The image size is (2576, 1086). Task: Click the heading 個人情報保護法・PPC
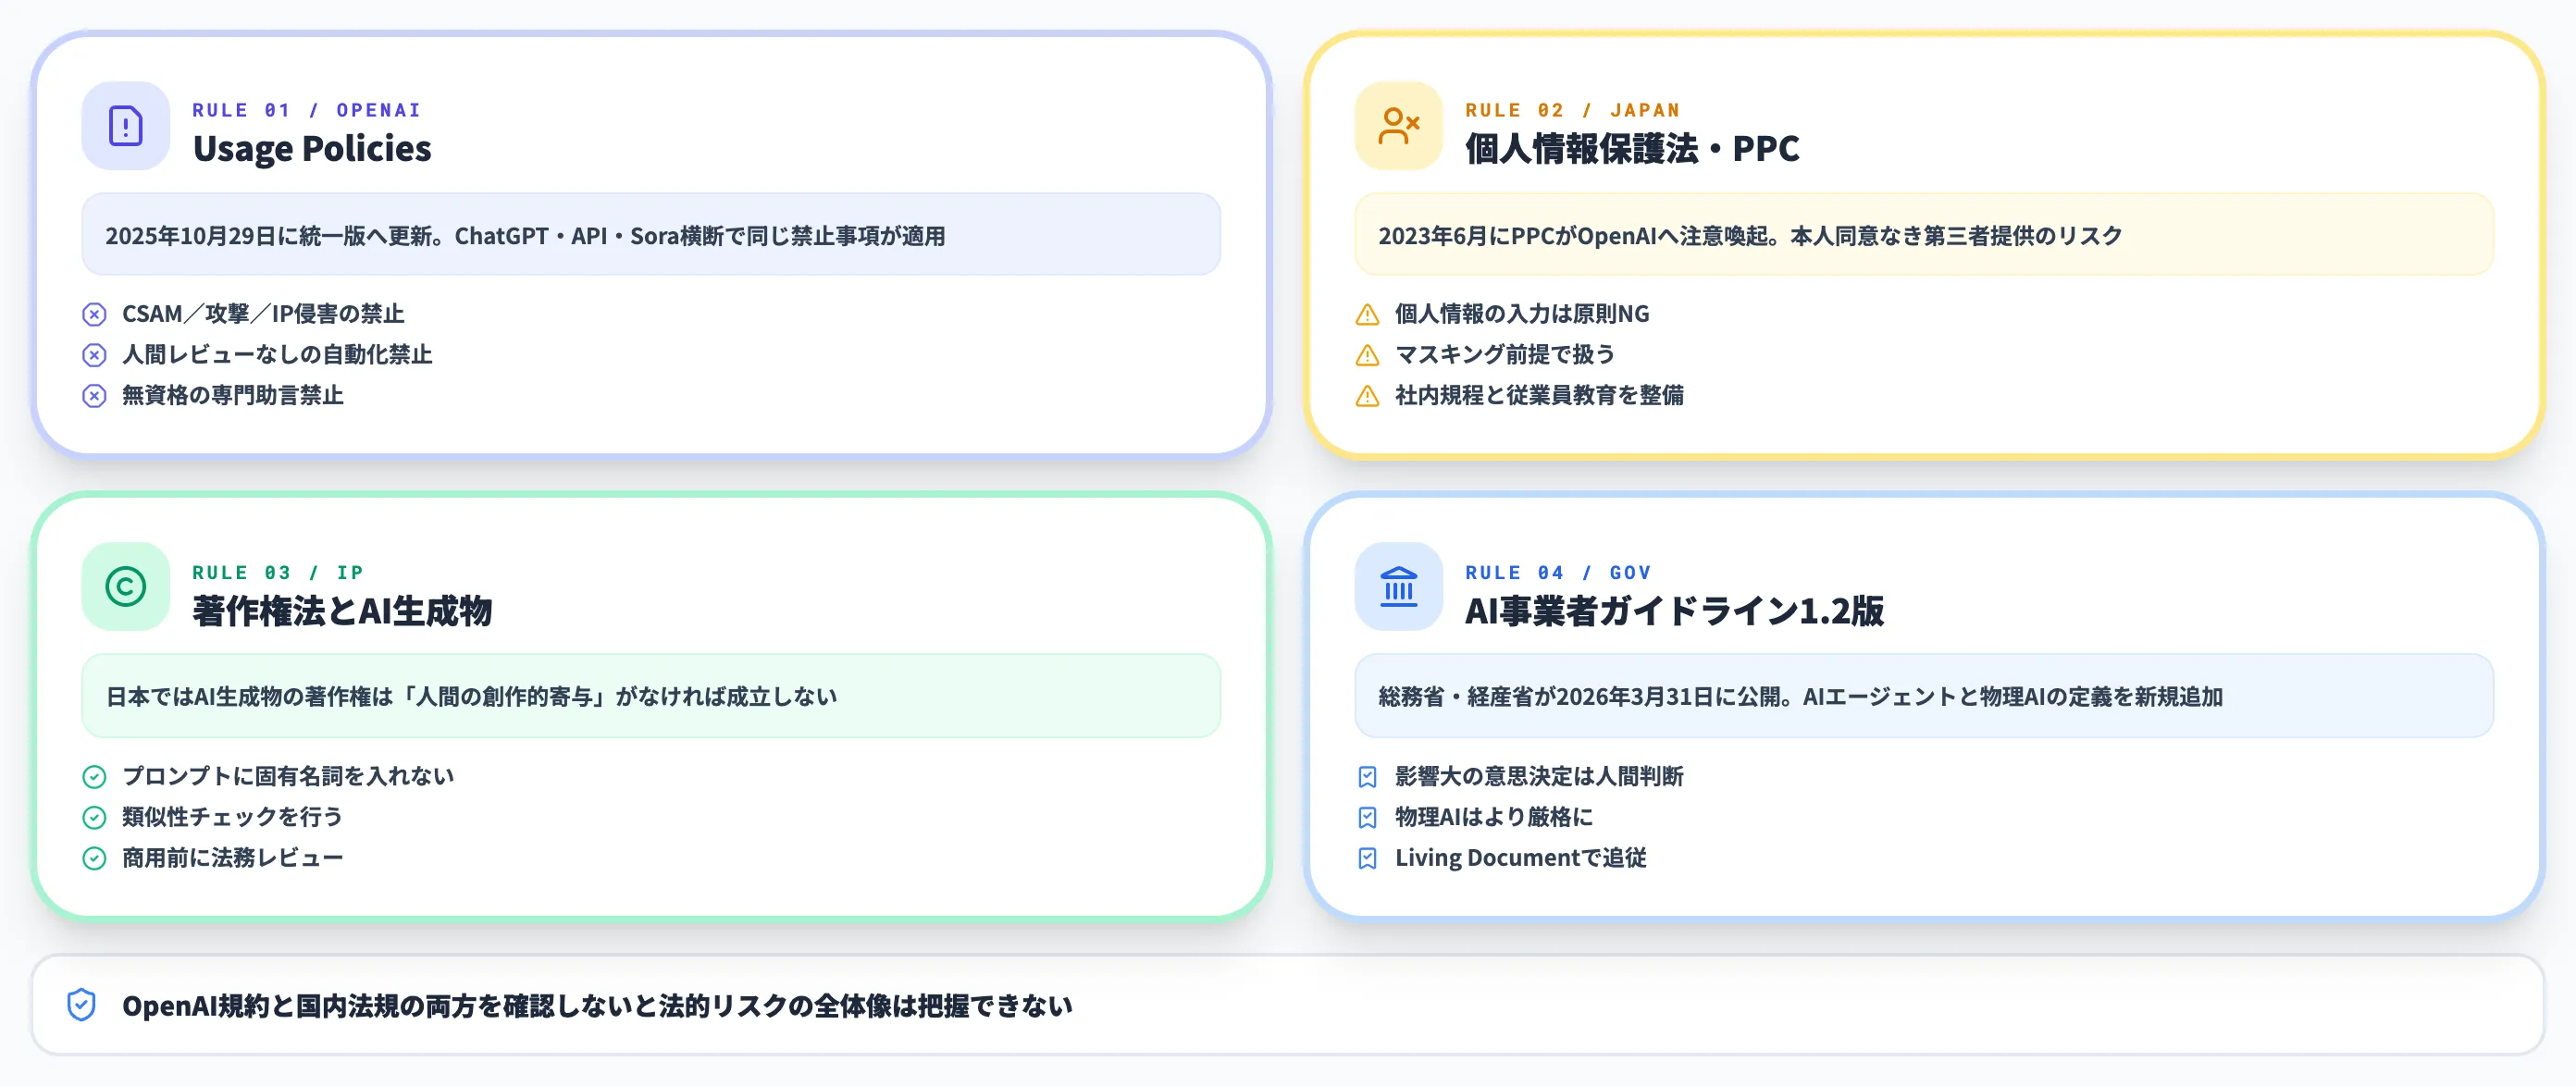[x=1632, y=148]
